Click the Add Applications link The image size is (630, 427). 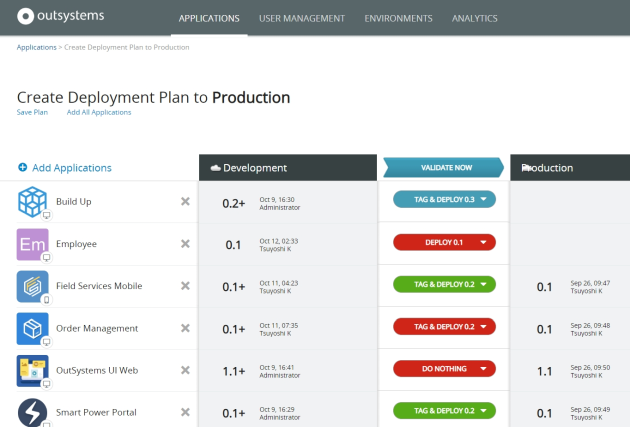pos(72,168)
